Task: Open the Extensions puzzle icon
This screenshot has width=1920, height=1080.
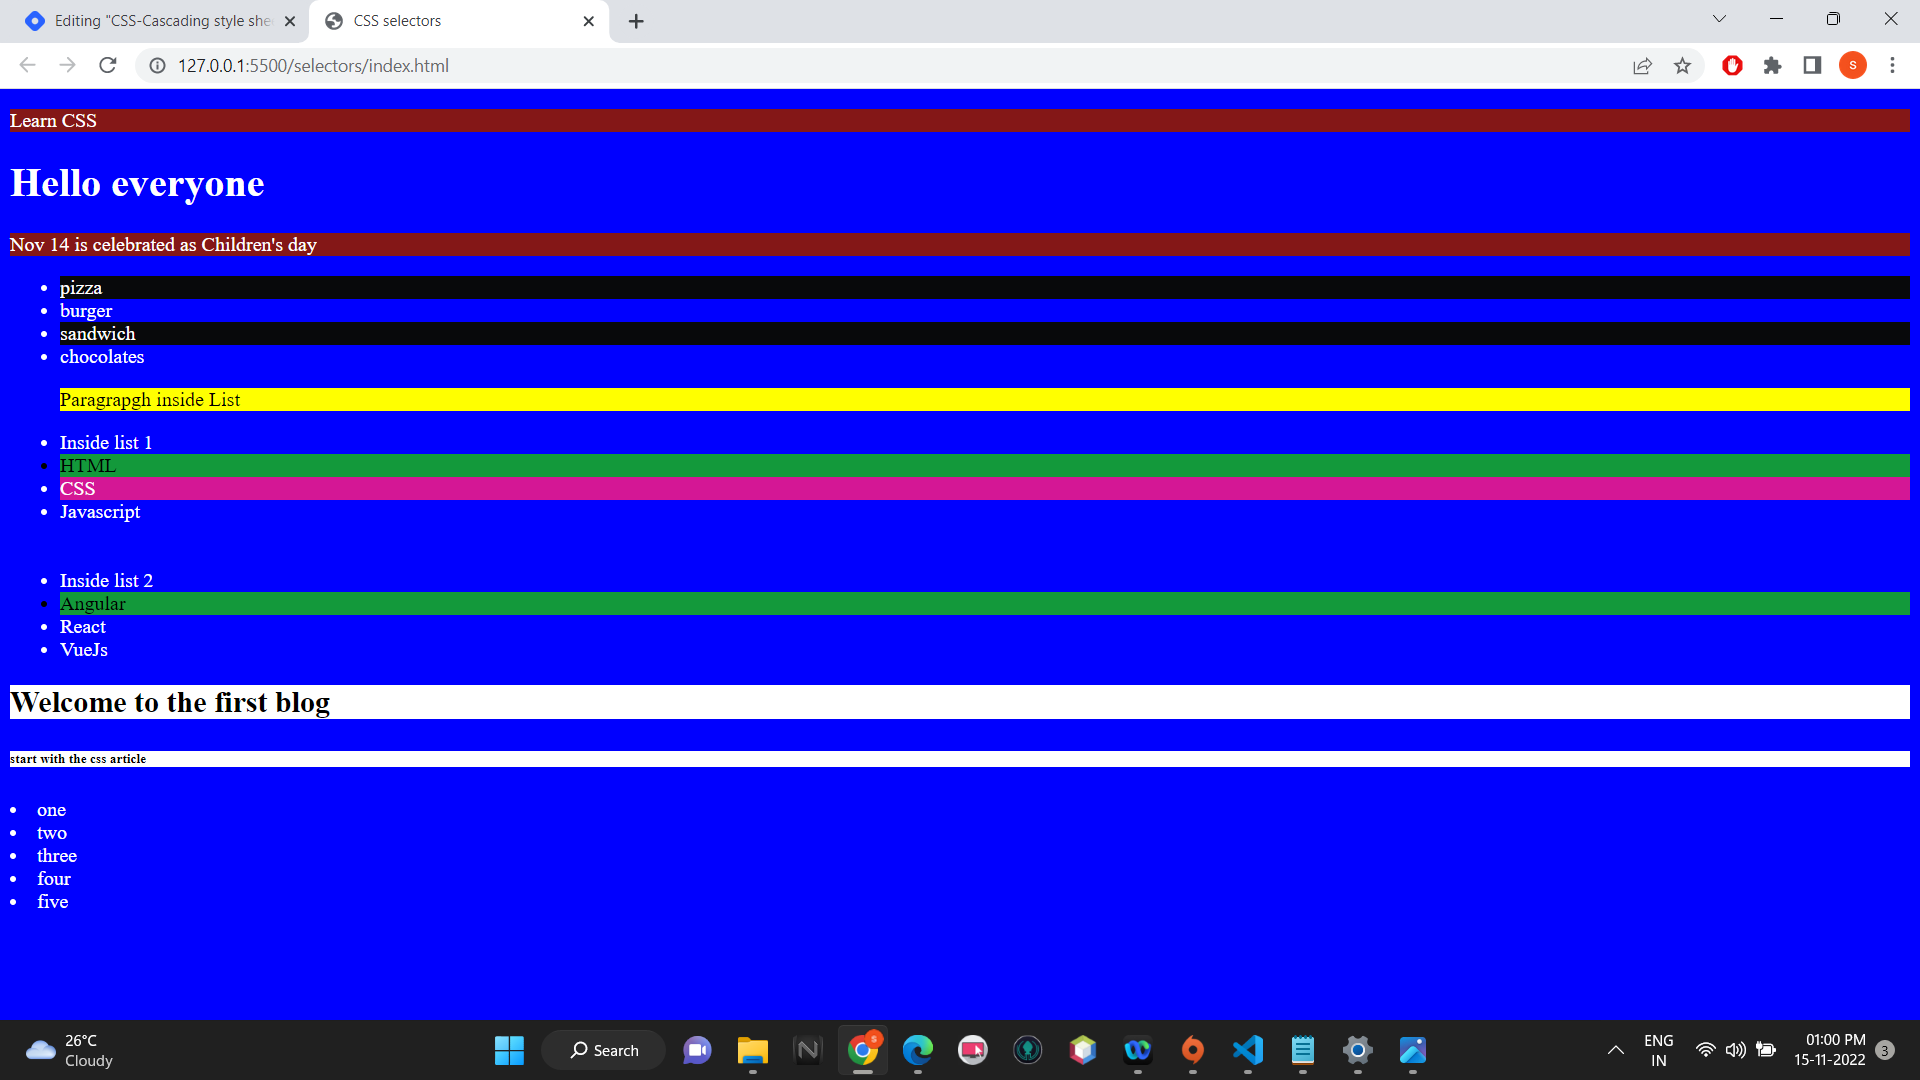Action: click(1772, 66)
